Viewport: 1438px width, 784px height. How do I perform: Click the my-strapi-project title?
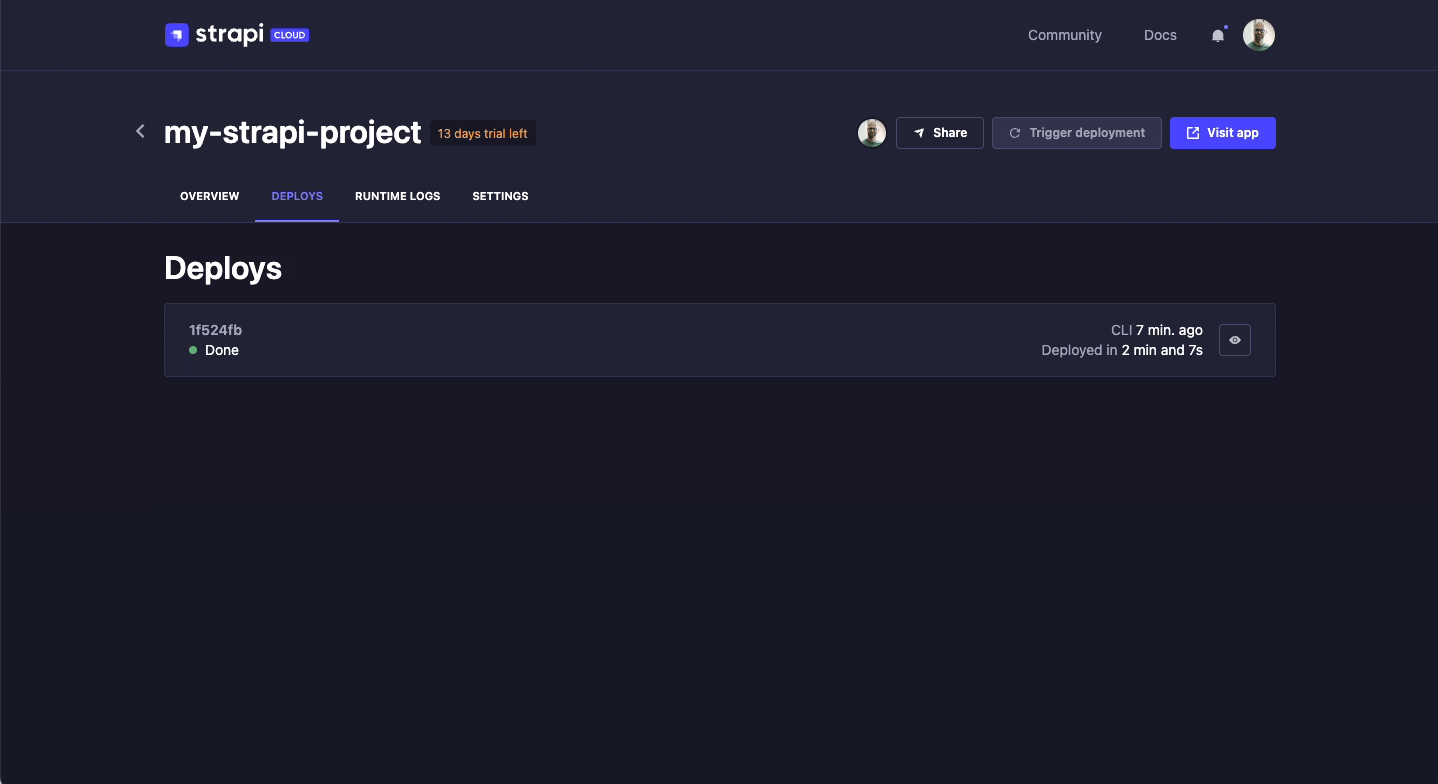pyautogui.click(x=292, y=133)
